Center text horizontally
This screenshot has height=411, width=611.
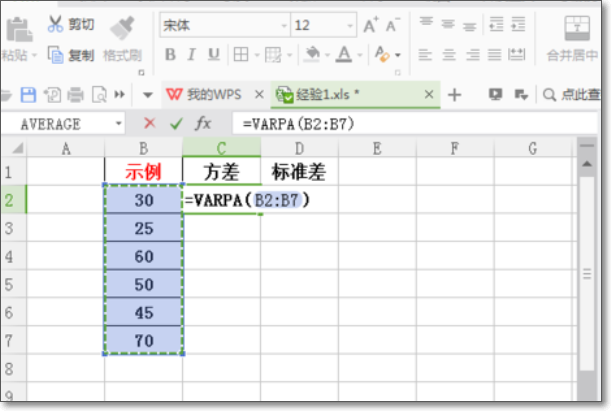pos(449,55)
